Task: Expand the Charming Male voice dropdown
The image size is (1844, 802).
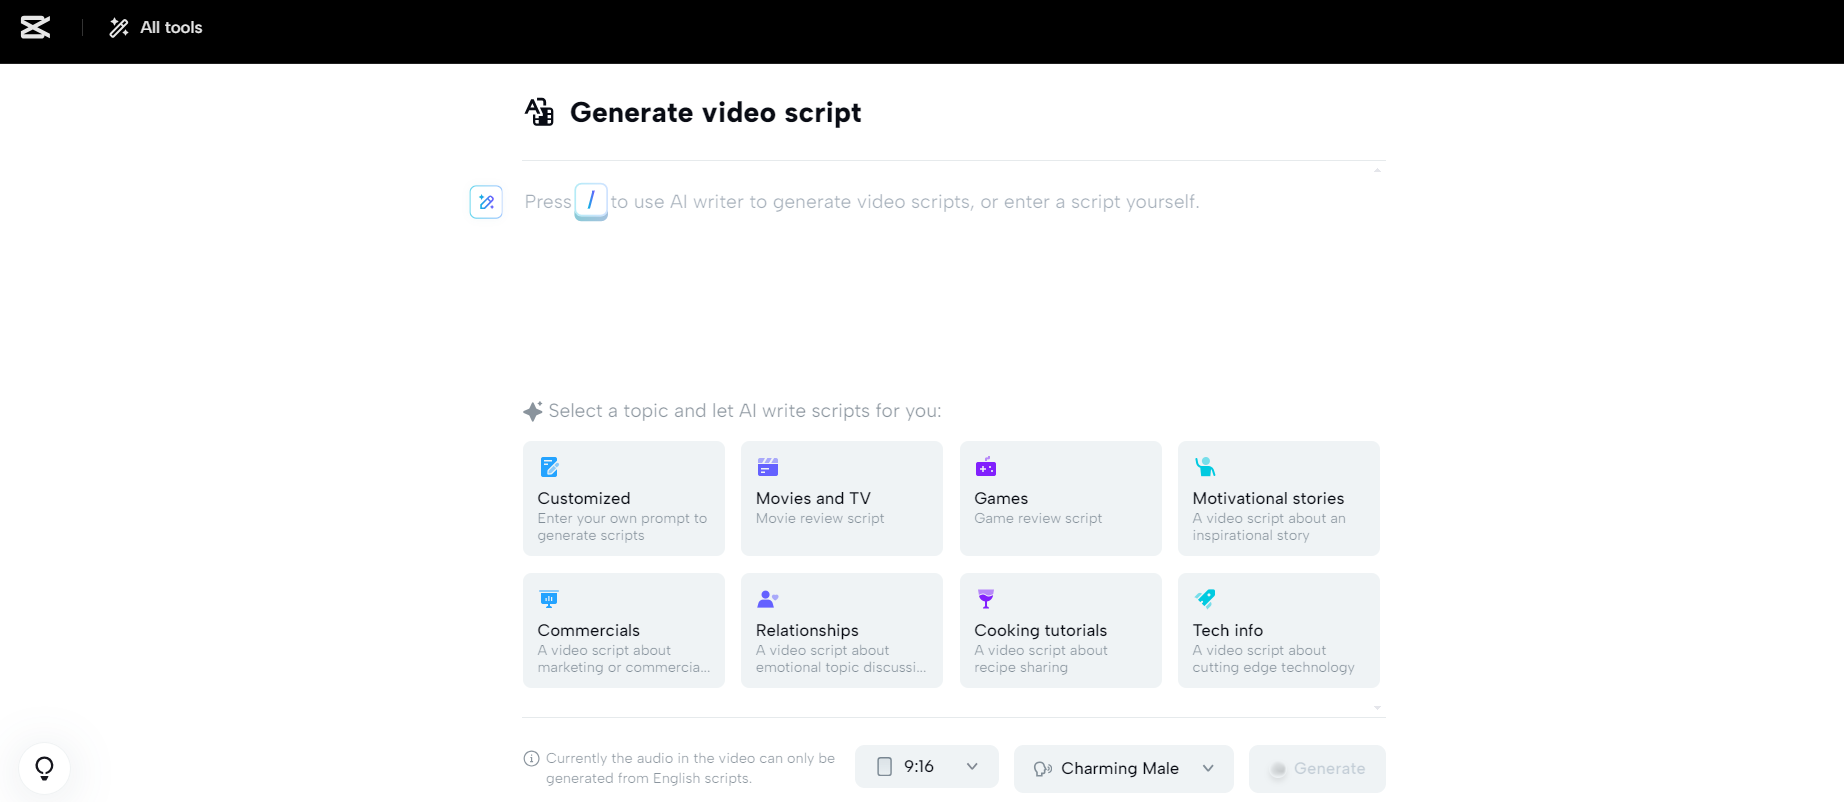Action: point(1122,769)
